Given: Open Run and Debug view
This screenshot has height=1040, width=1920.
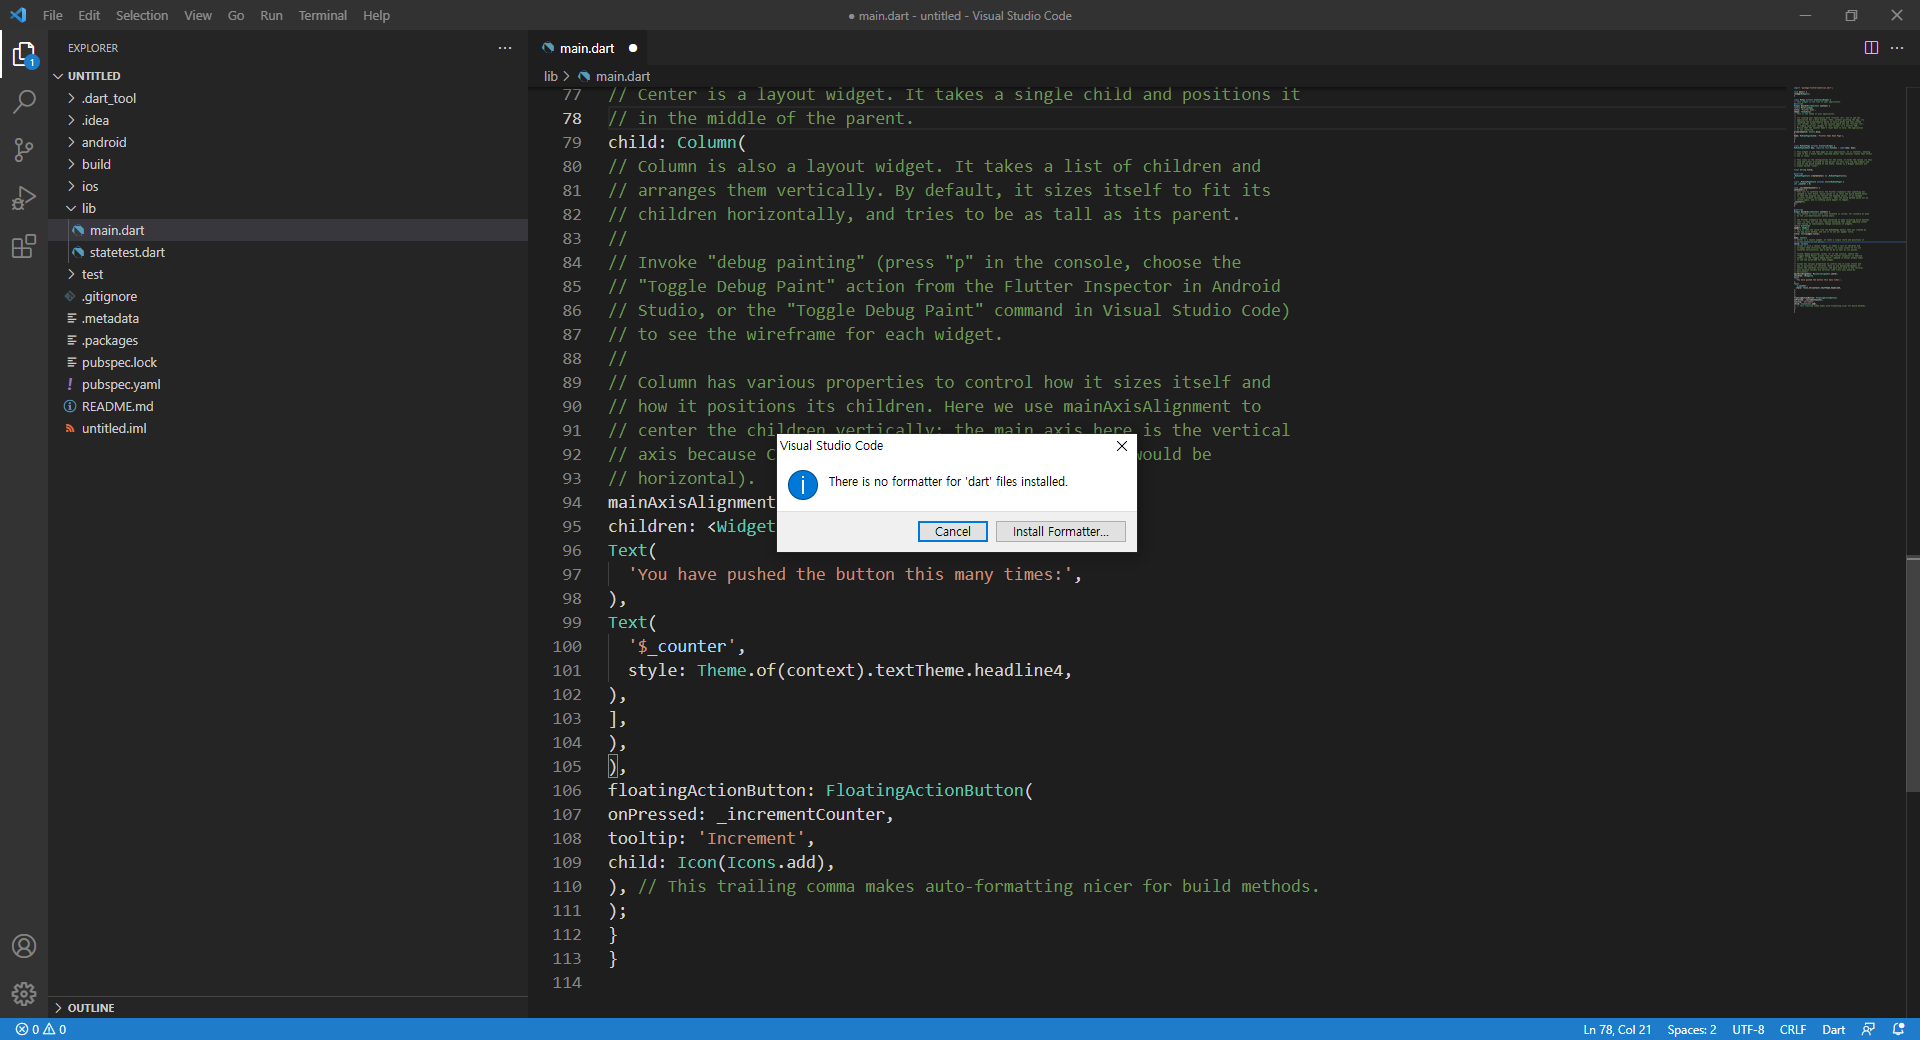Looking at the screenshot, I should click(x=24, y=198).
